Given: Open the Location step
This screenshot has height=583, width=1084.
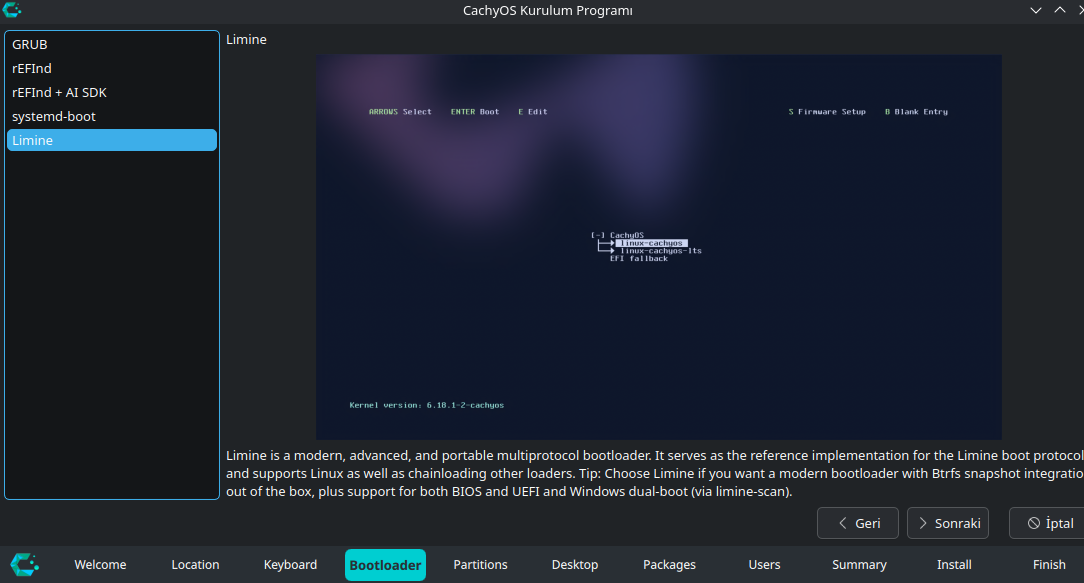Looking at the screenshot, I should tap(195, 564).
